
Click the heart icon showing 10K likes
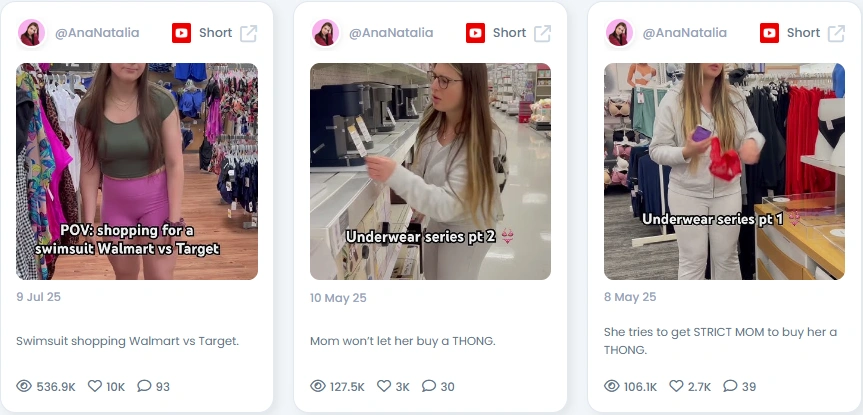click(95, 386)
